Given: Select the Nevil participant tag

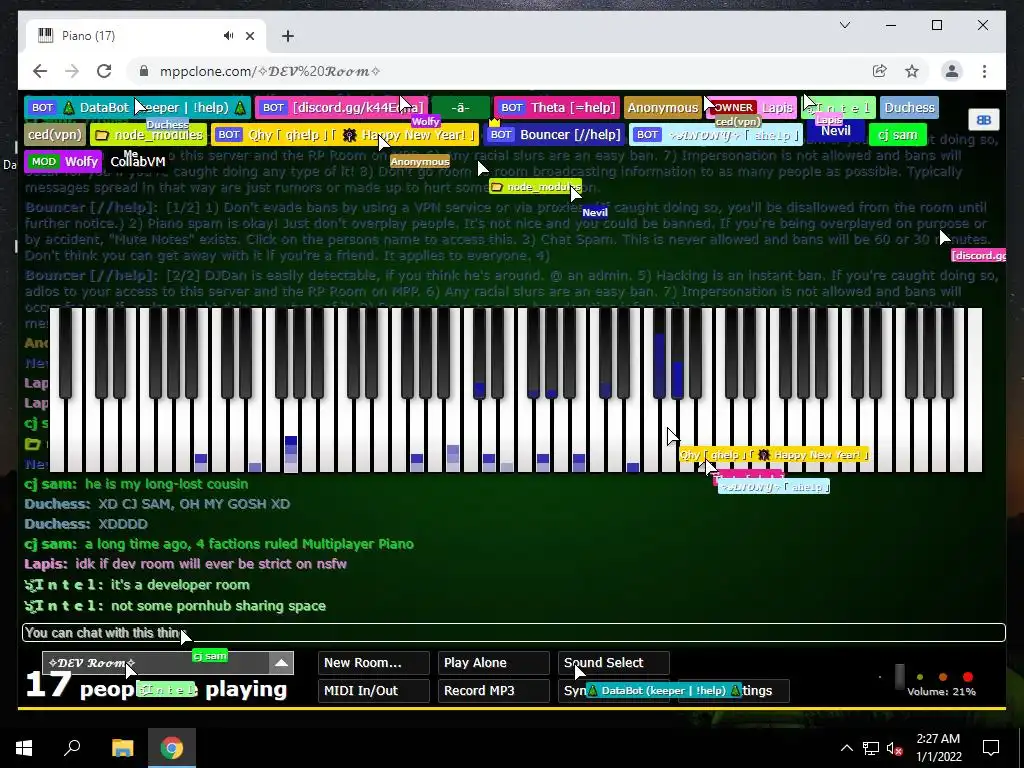Looking at the screenshot, I should coord(836,131).
